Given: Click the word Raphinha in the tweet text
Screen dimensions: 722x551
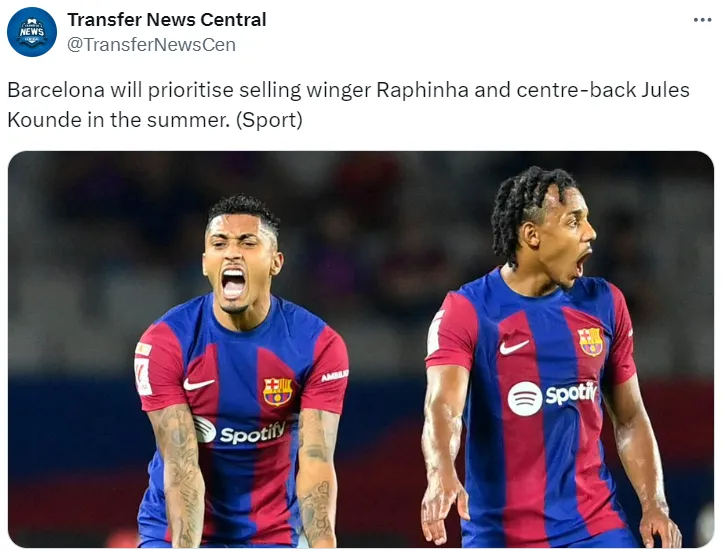Looking at the screenshot, I should pos(422,90).
